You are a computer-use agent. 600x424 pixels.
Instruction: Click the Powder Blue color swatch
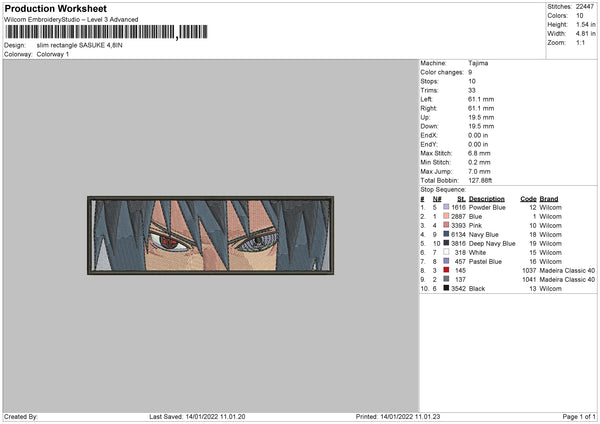(446, 207)
